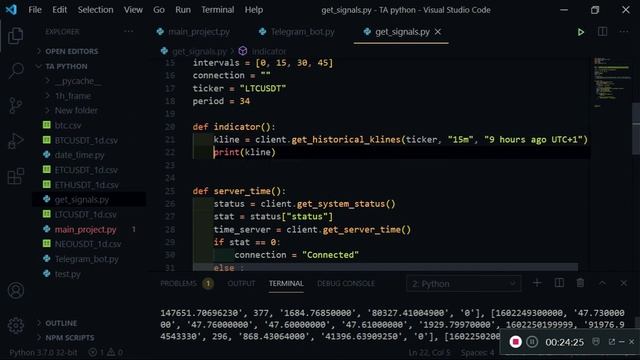
Task: Open editor More Actions ellipsis
Action: 623,32
